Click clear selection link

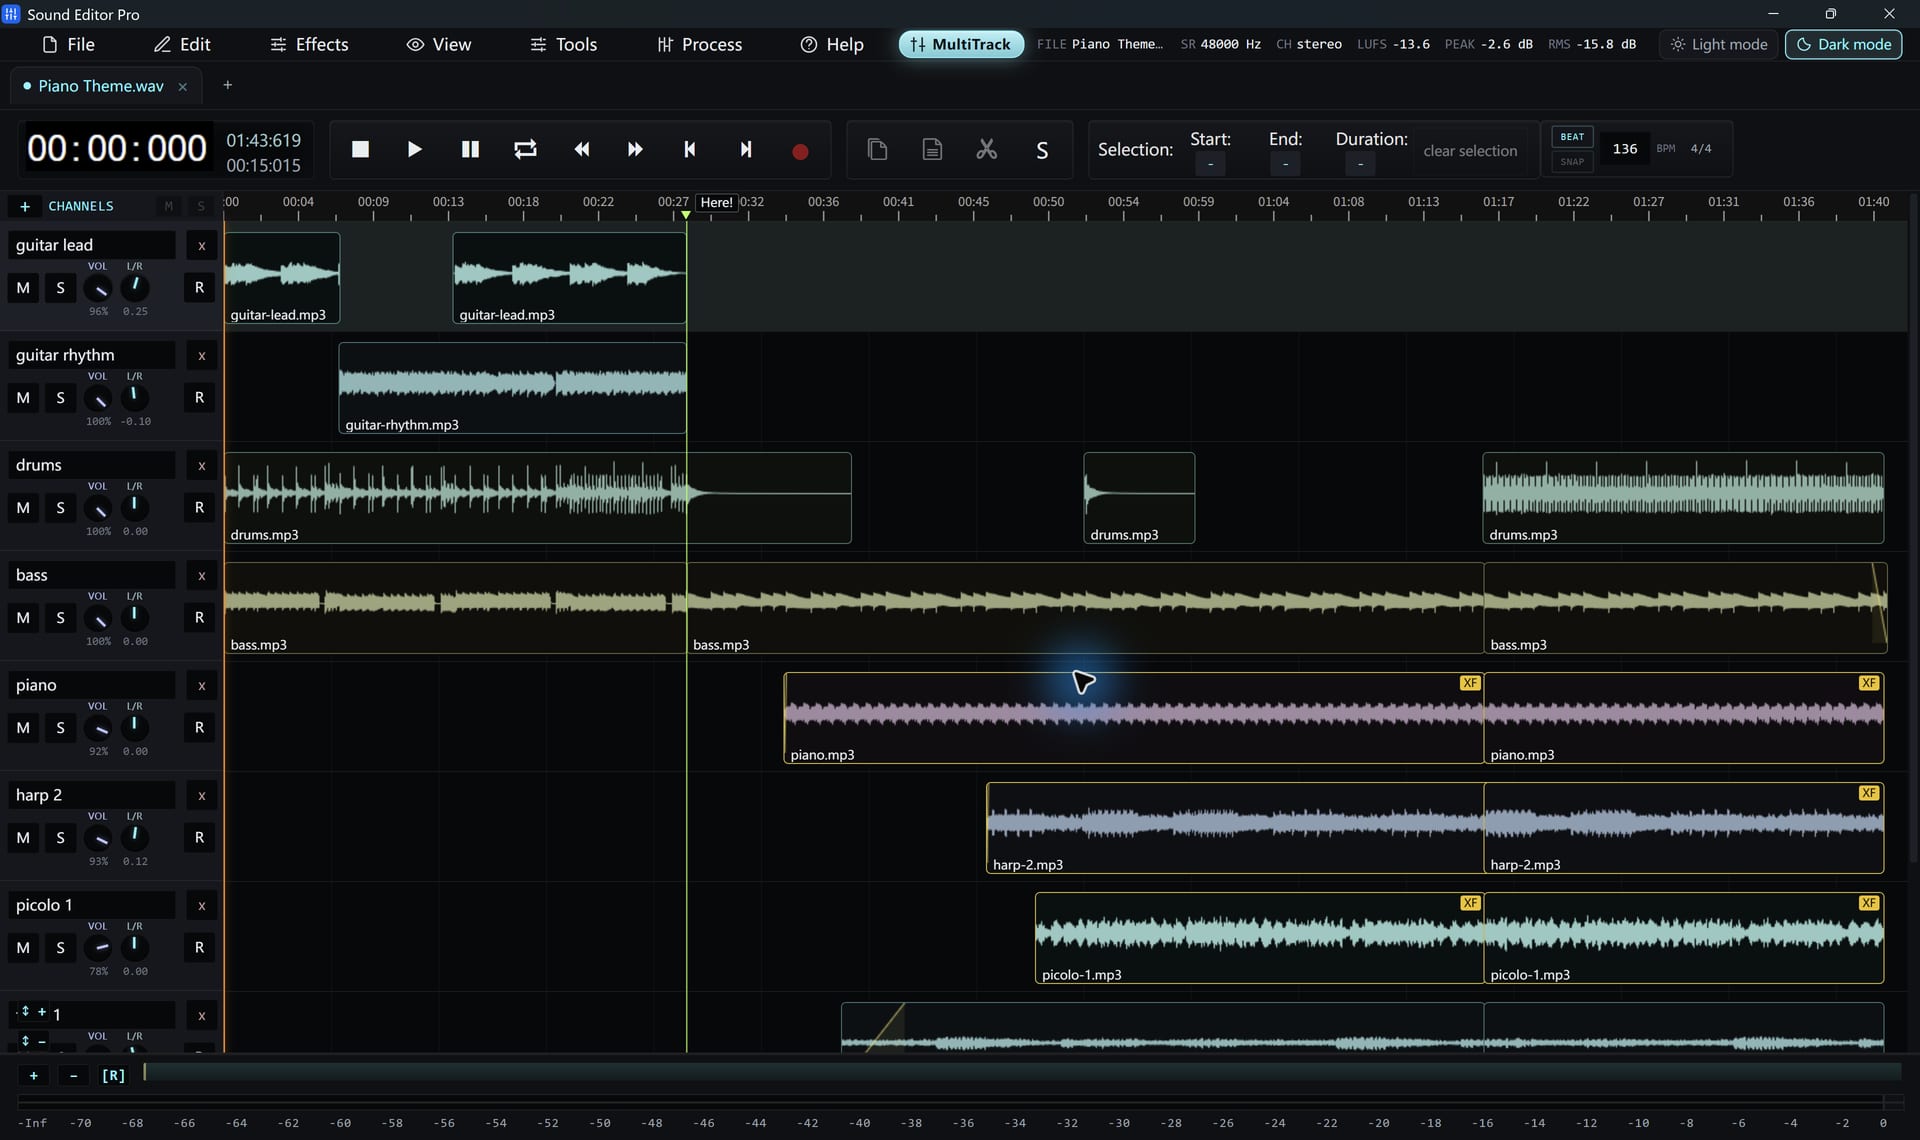[1470, 151]
